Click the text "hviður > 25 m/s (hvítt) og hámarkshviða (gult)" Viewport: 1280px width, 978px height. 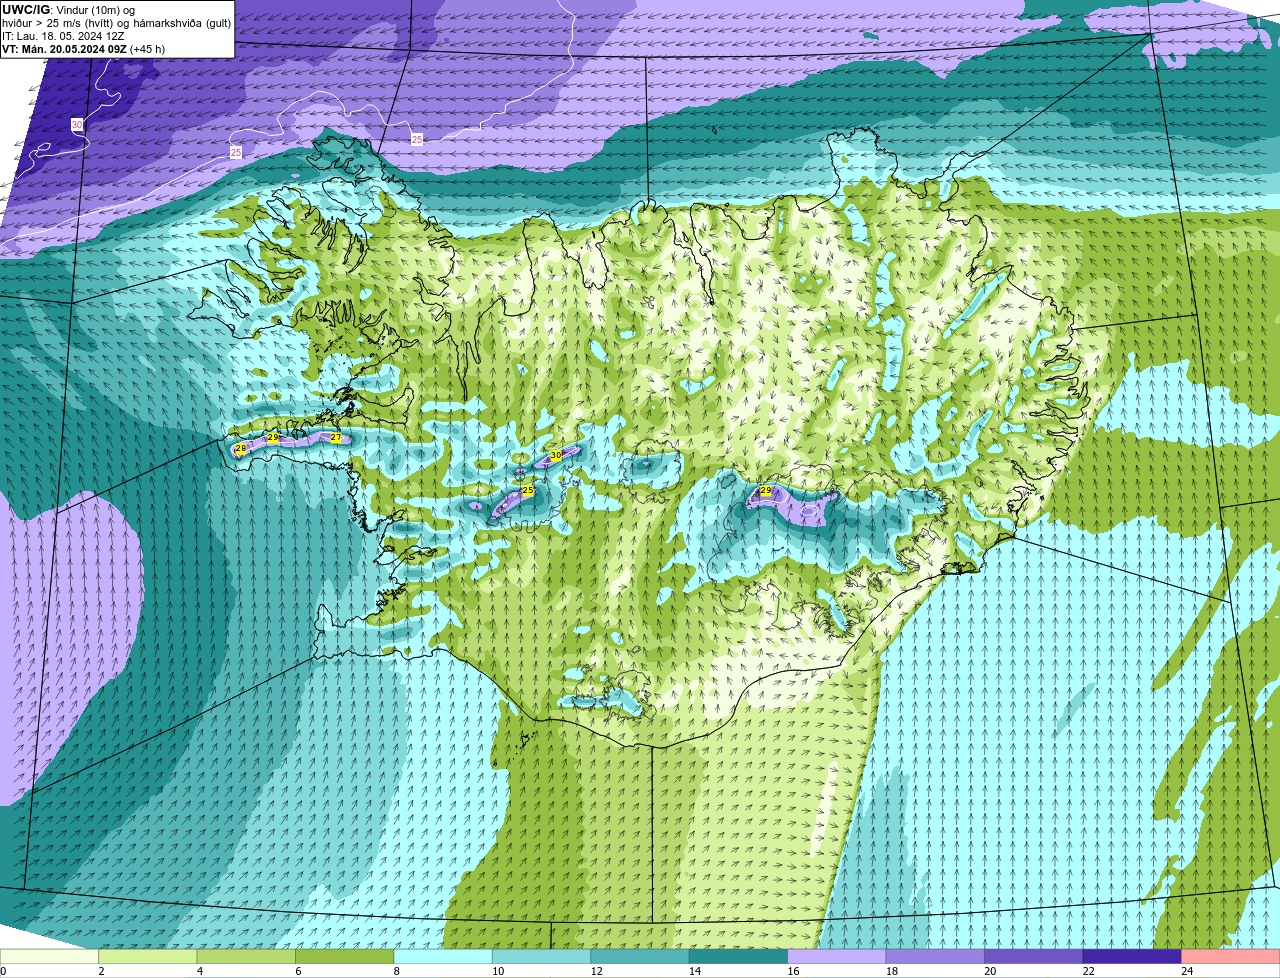tap(117, 22)
